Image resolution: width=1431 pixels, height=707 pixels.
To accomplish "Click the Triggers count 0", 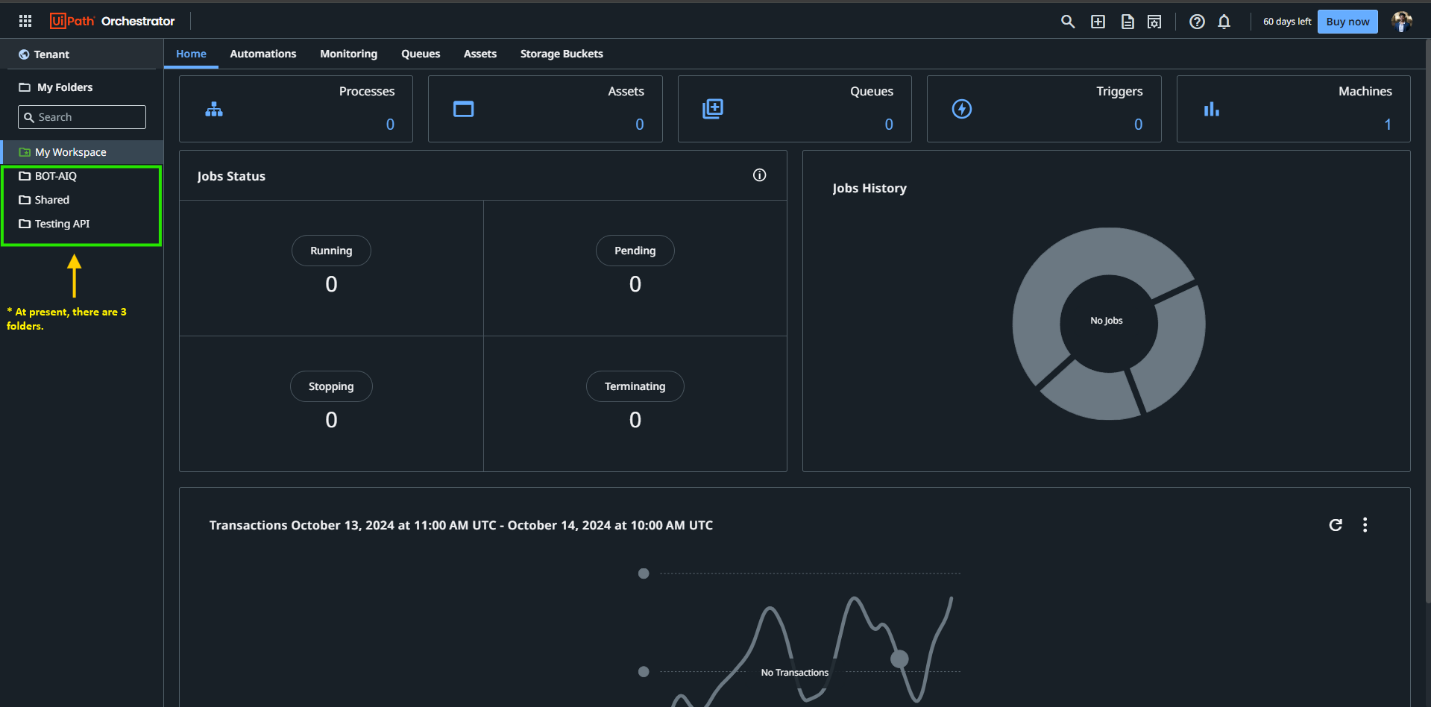I will (1138, 125).
